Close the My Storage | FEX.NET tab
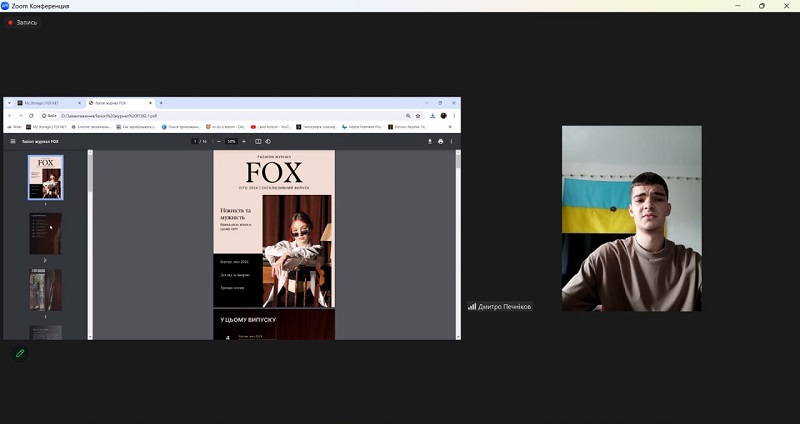This screenshot has width=800, height=424. pos(79,103)
